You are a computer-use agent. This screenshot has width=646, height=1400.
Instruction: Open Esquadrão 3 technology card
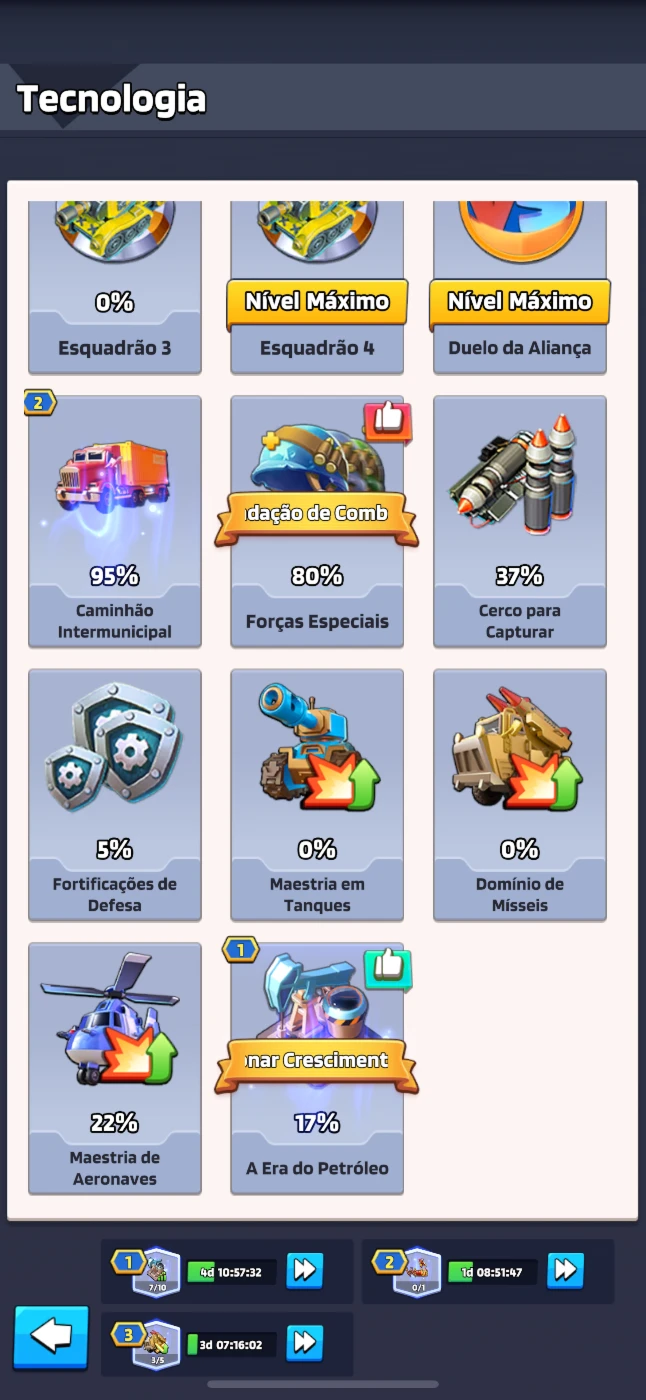[x=114, y=287]
